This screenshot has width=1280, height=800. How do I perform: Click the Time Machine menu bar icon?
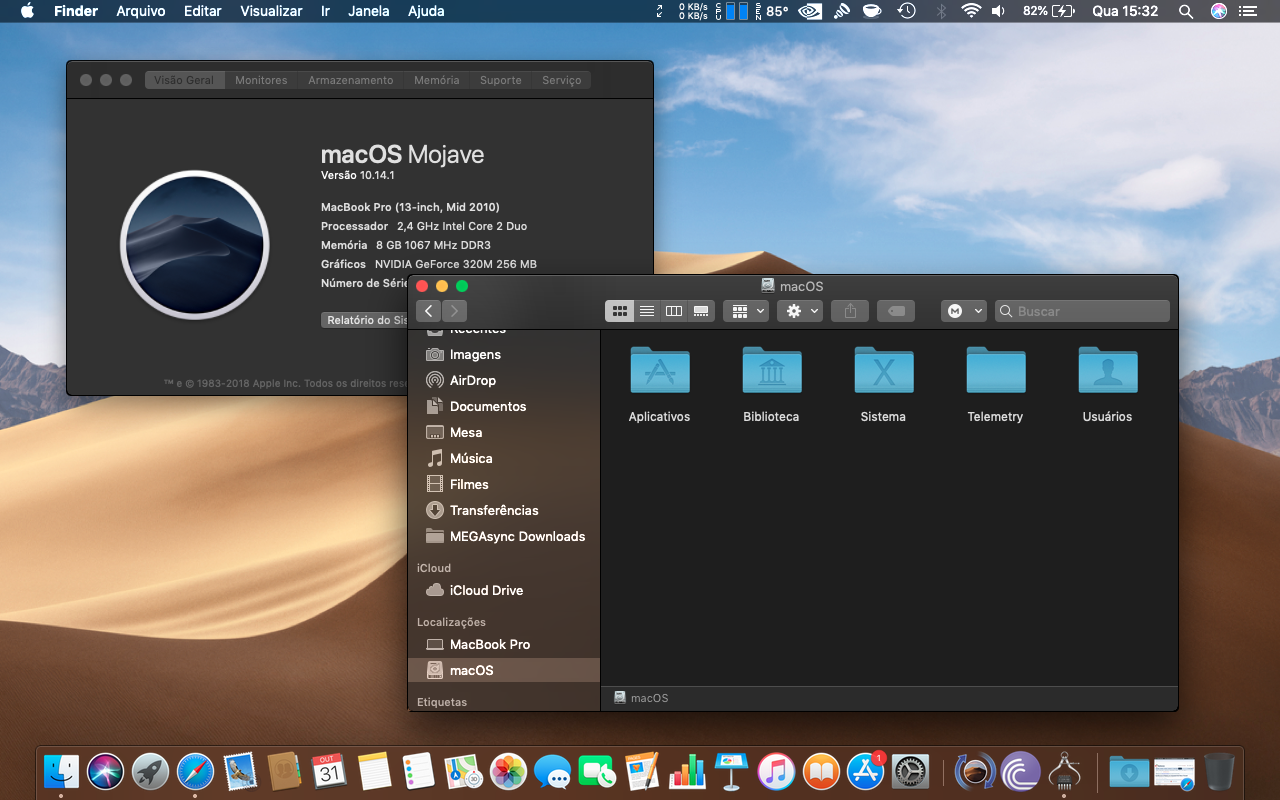tap(906, 11)
